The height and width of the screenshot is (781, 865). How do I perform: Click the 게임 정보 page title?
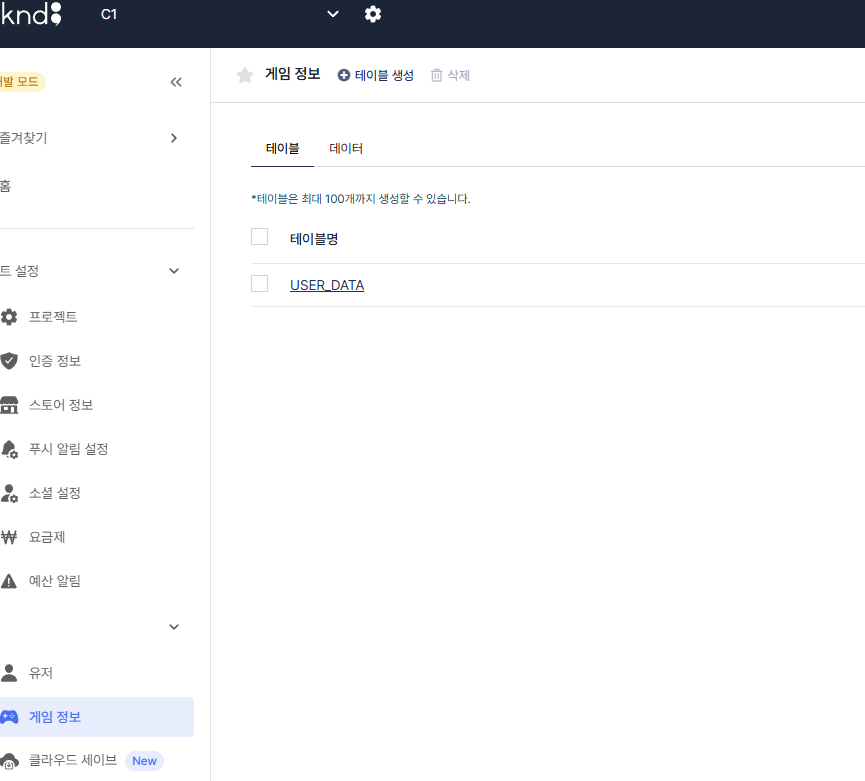point(292,74)
